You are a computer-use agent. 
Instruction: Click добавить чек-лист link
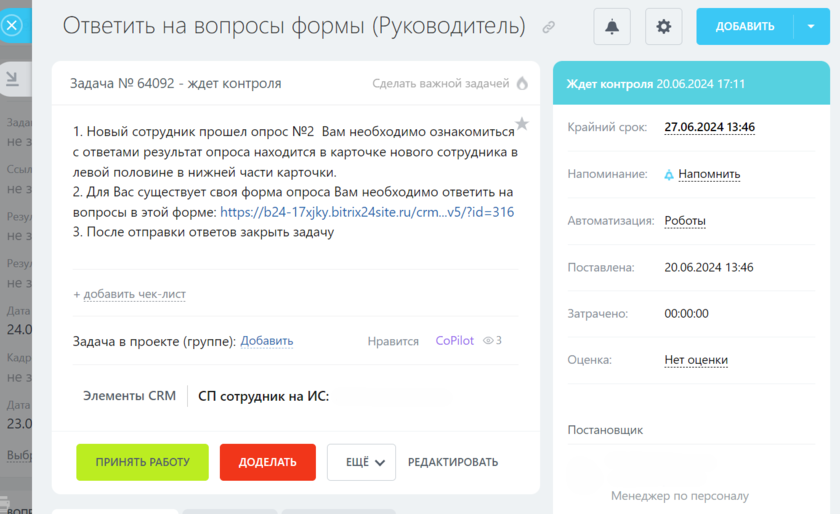129,294
